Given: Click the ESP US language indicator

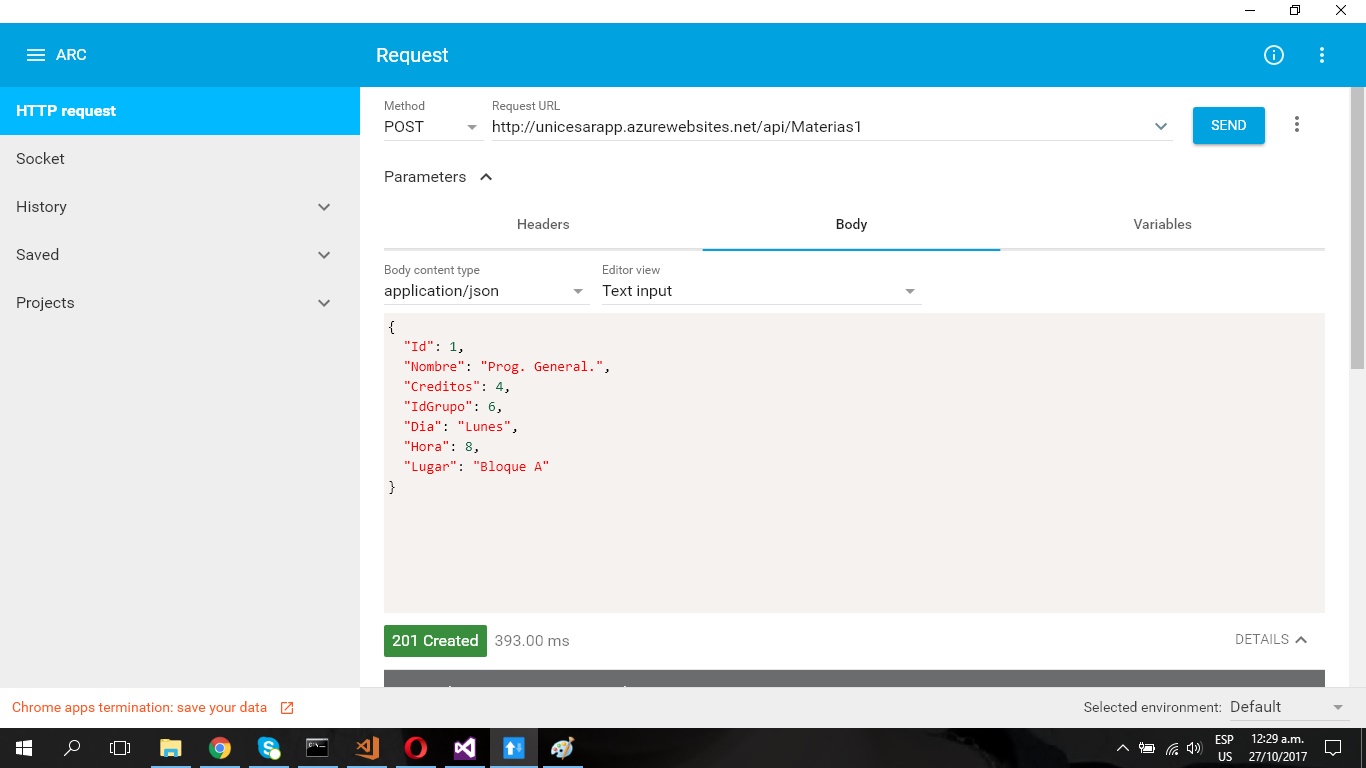Looking at the screenshot, I should pyautogui.click(x=1224, y=748).
